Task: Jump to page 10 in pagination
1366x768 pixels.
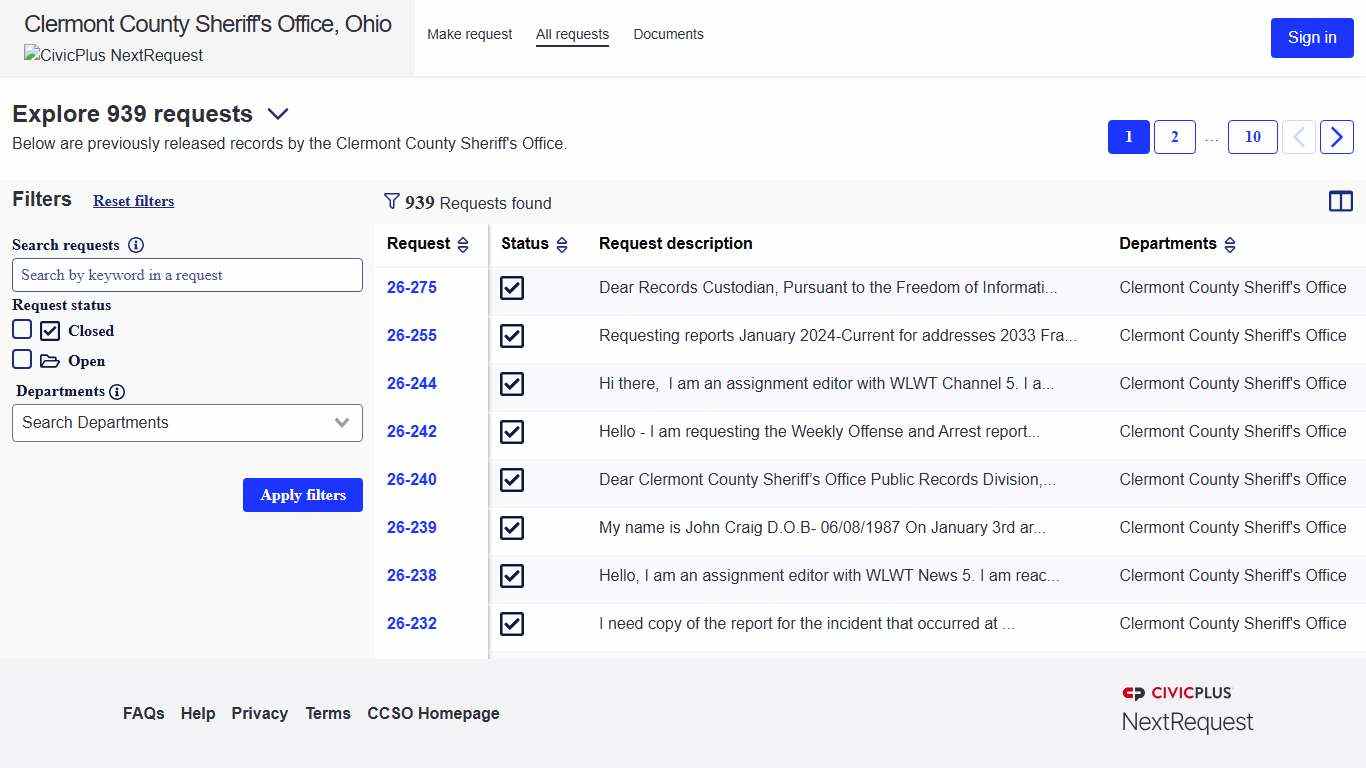Action: coord(1252,137)
